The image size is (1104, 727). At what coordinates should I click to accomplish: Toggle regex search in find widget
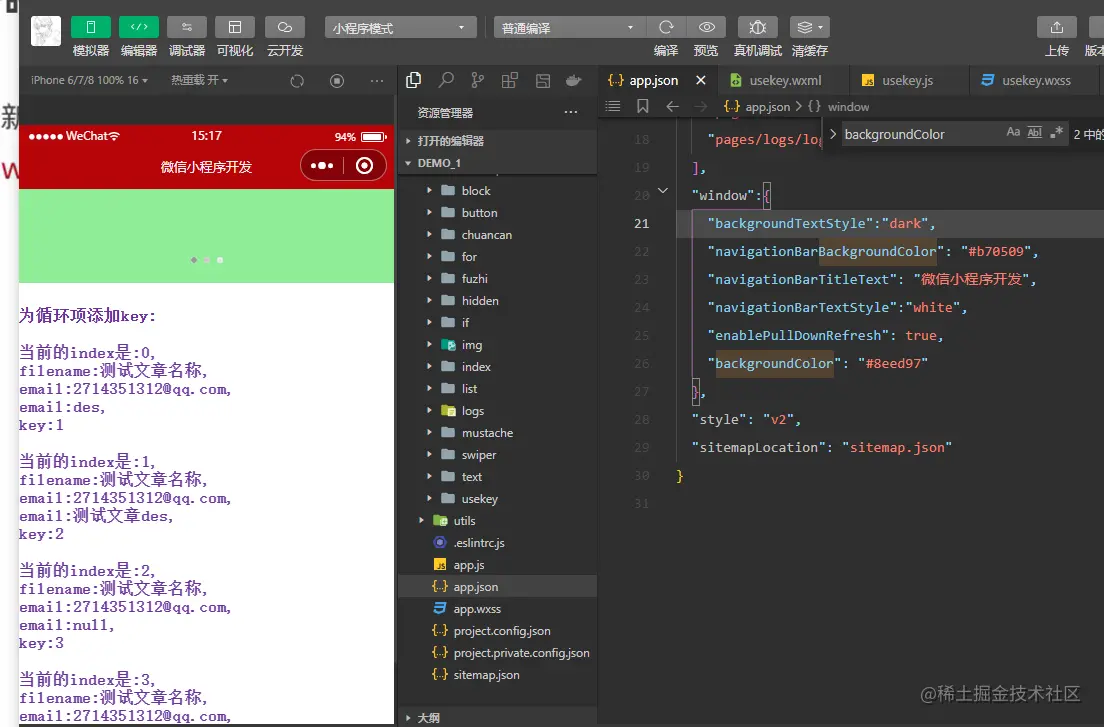(1056, 132)
